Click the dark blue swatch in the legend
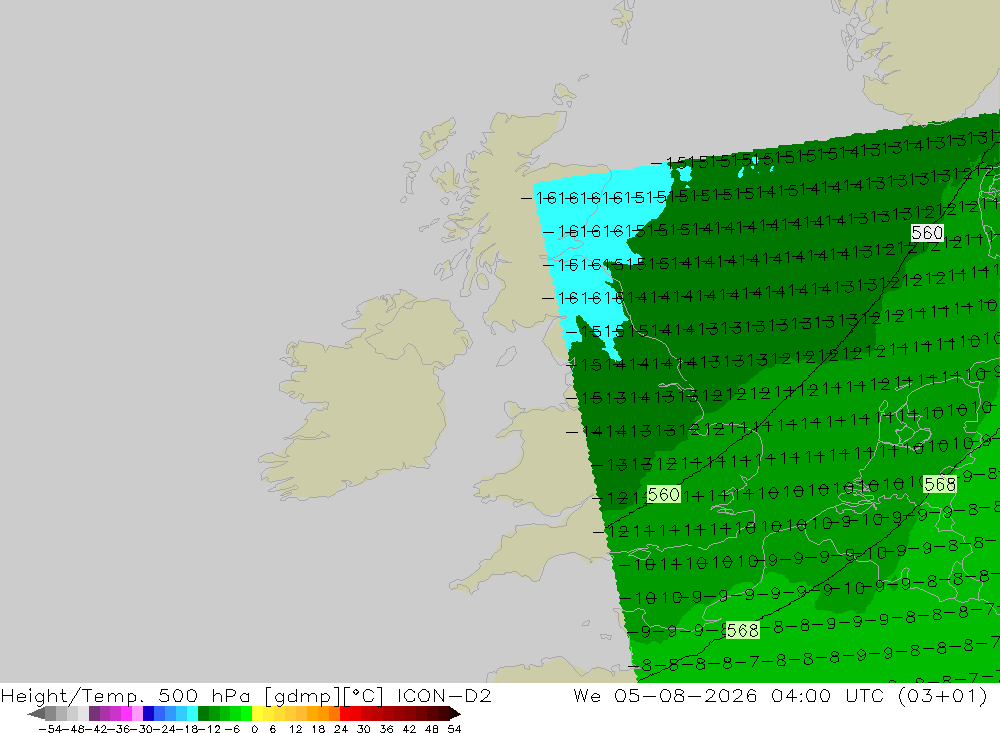 pos(149,714)
